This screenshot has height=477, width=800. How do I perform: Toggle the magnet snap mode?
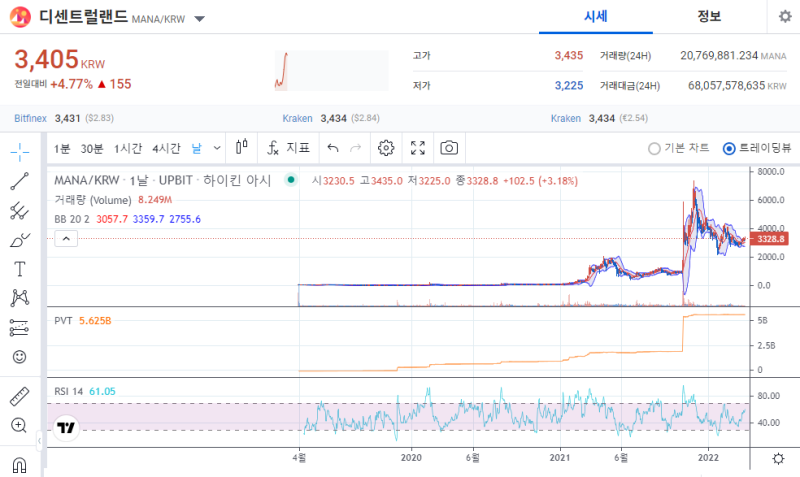[x=19, y=465]
